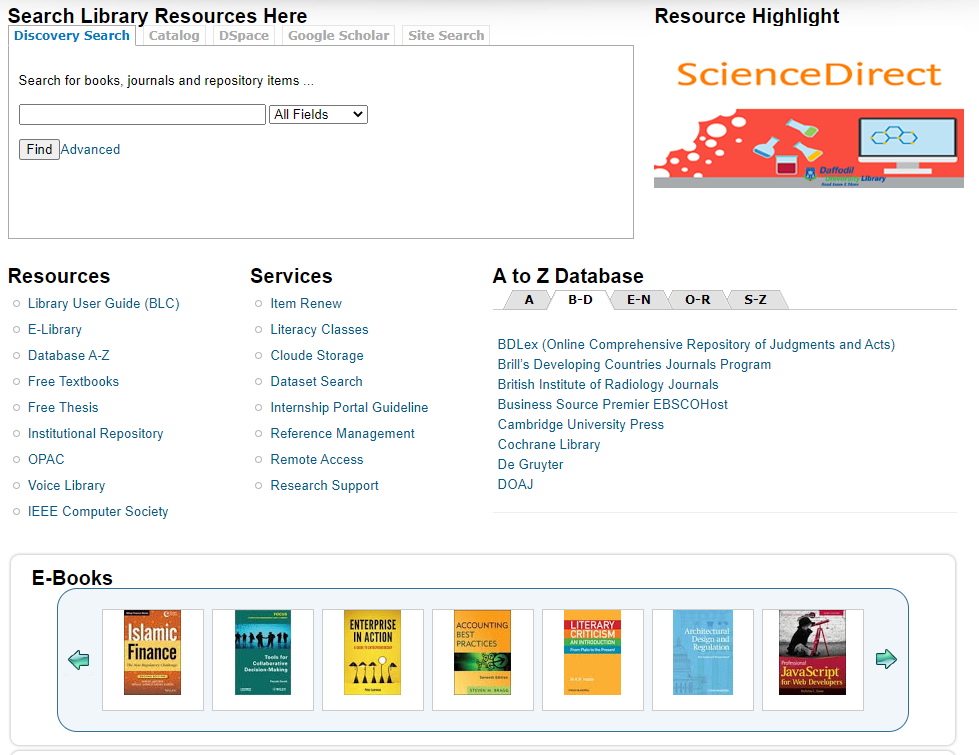Switch to the DSpace tab

(244, 36)
